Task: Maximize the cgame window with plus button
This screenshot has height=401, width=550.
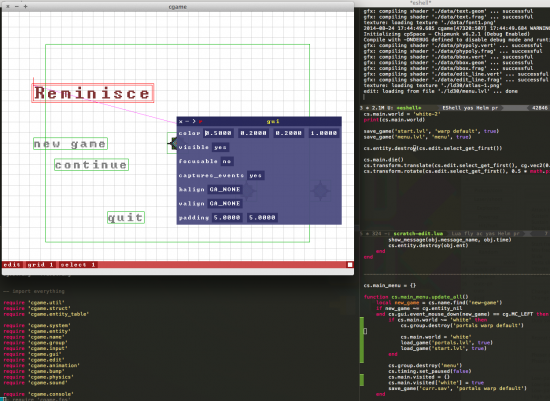Action: pyautogui.click(x=25, y=6)
